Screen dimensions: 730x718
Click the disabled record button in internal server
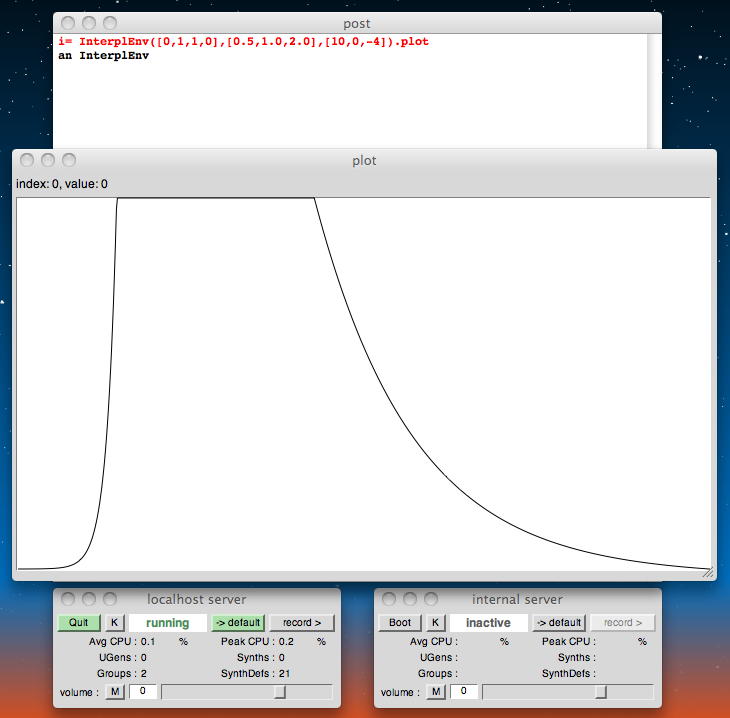point(622,623)
